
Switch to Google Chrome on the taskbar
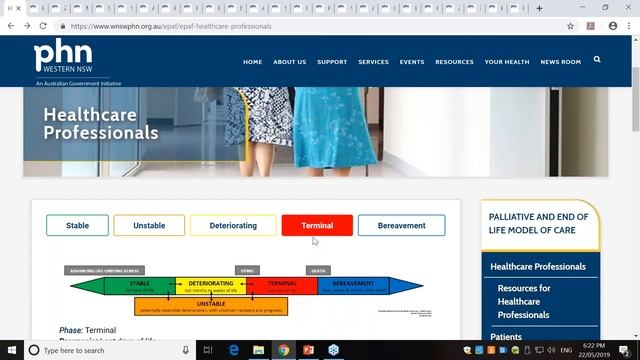(284, 350)
